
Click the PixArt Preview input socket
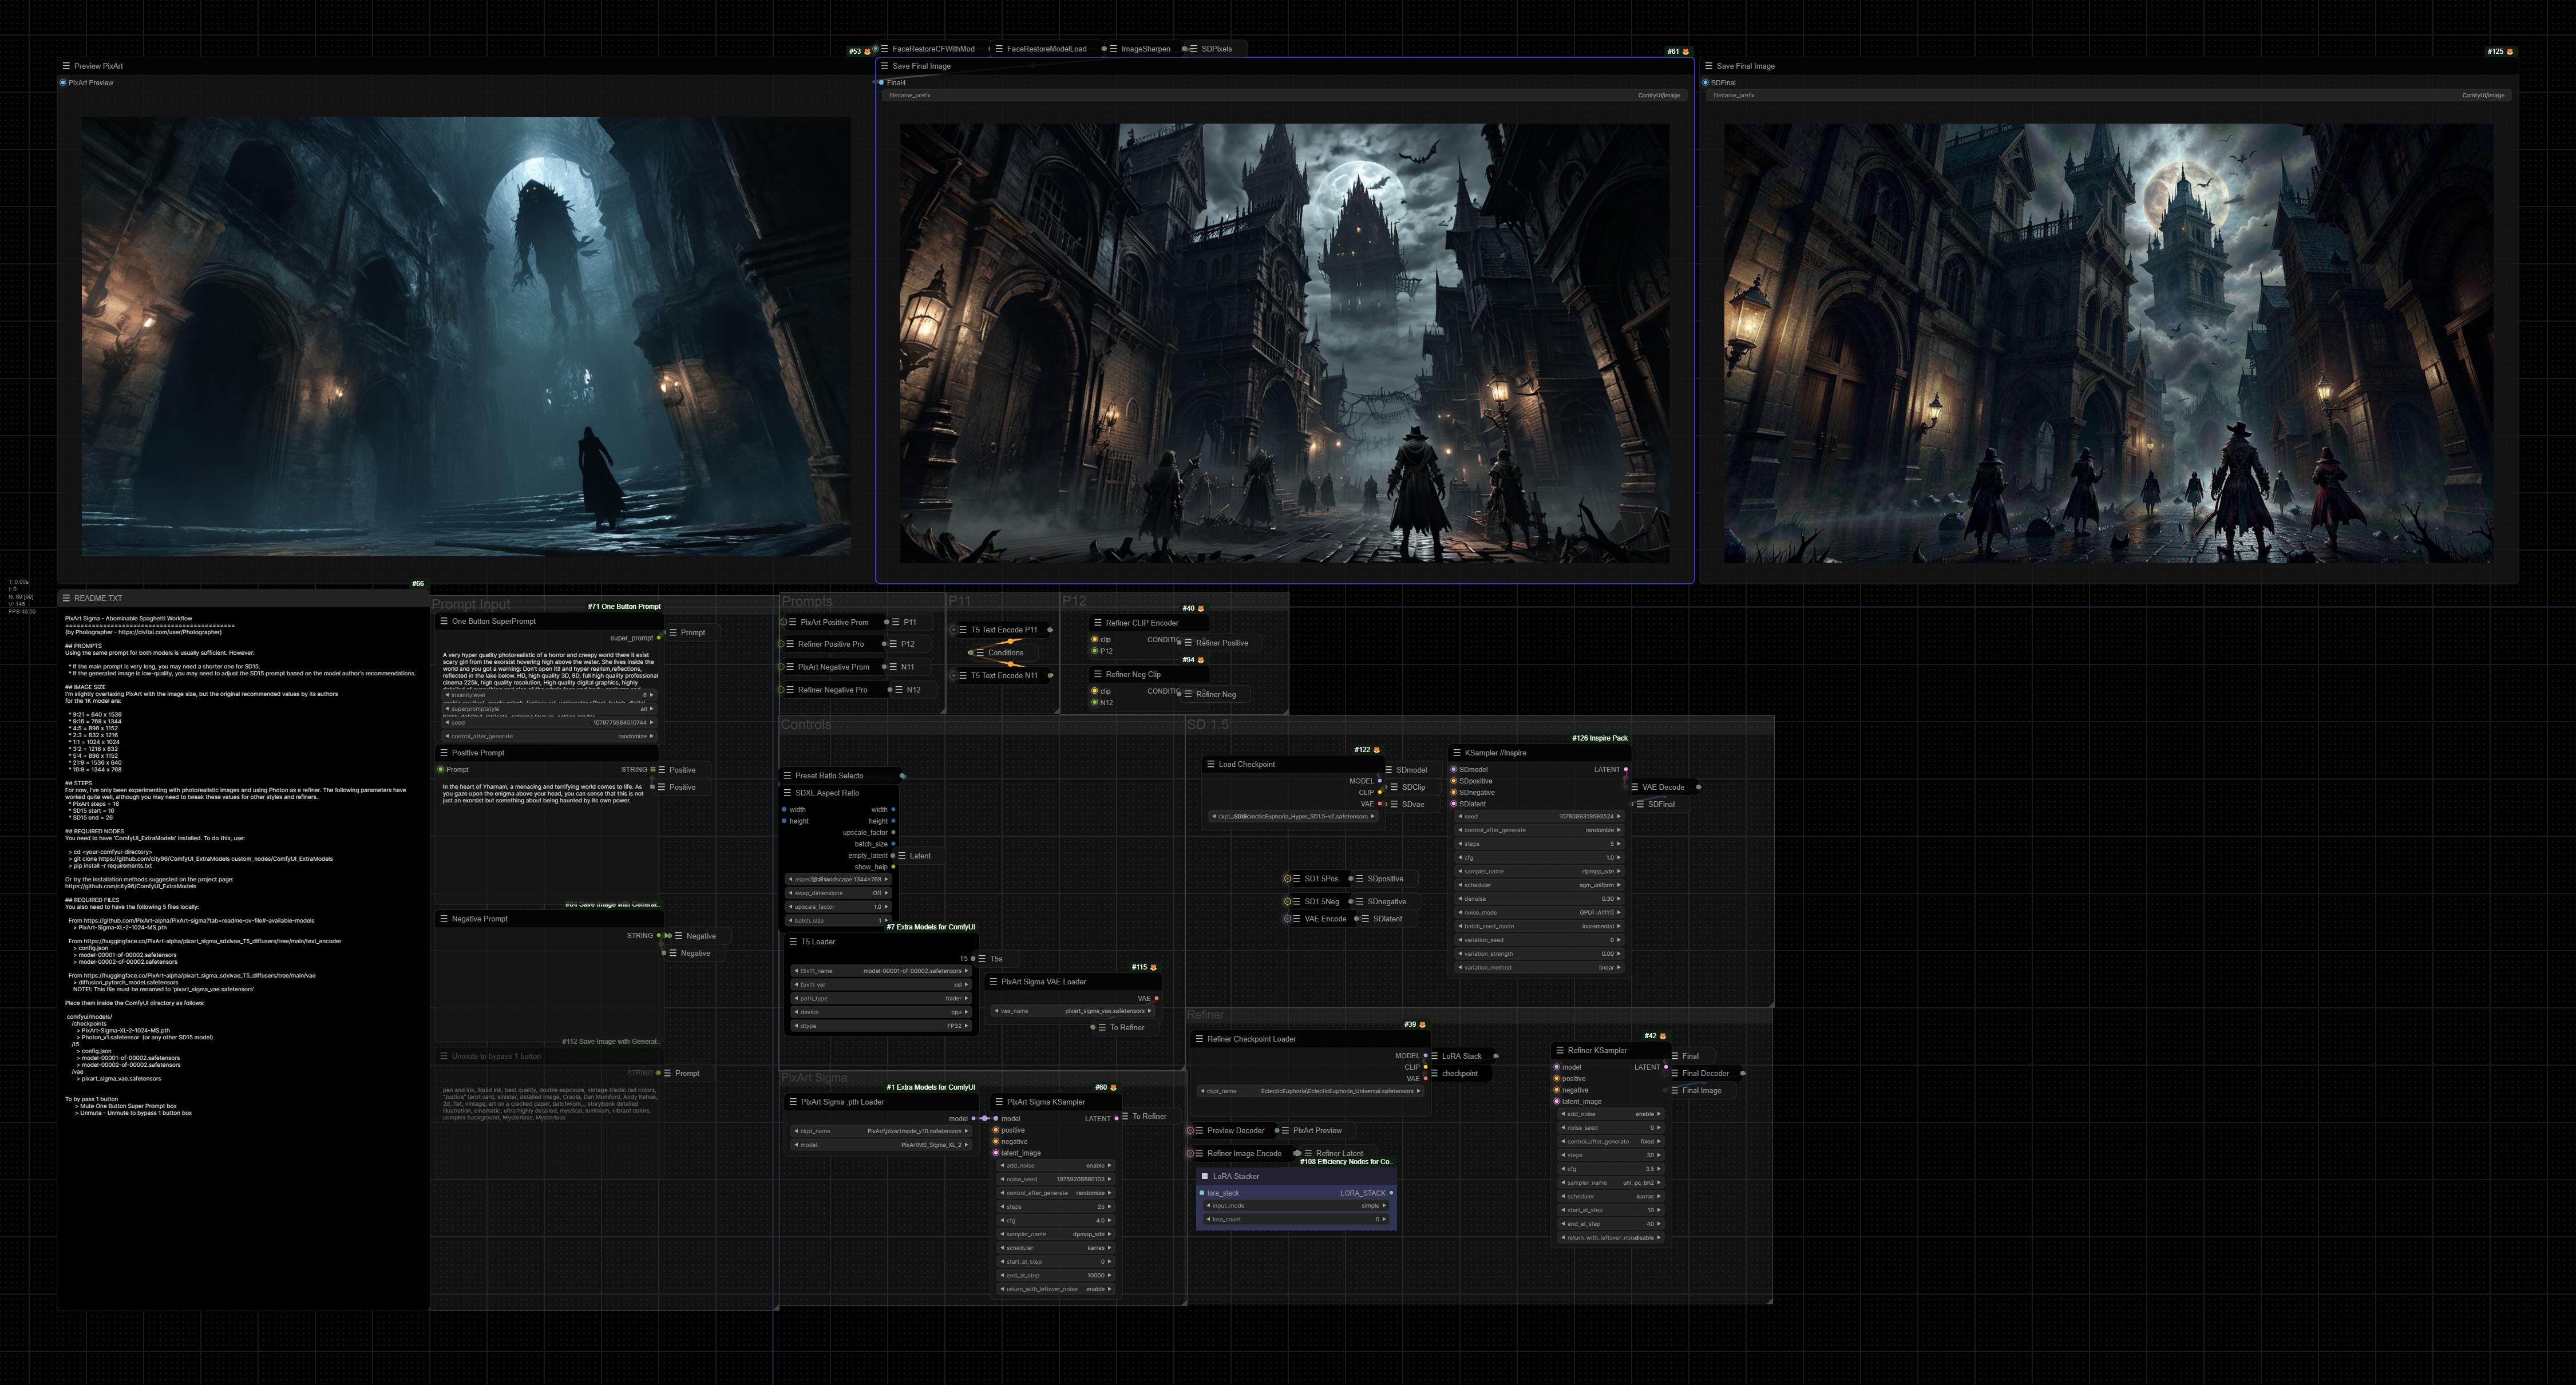pos(63,83)
